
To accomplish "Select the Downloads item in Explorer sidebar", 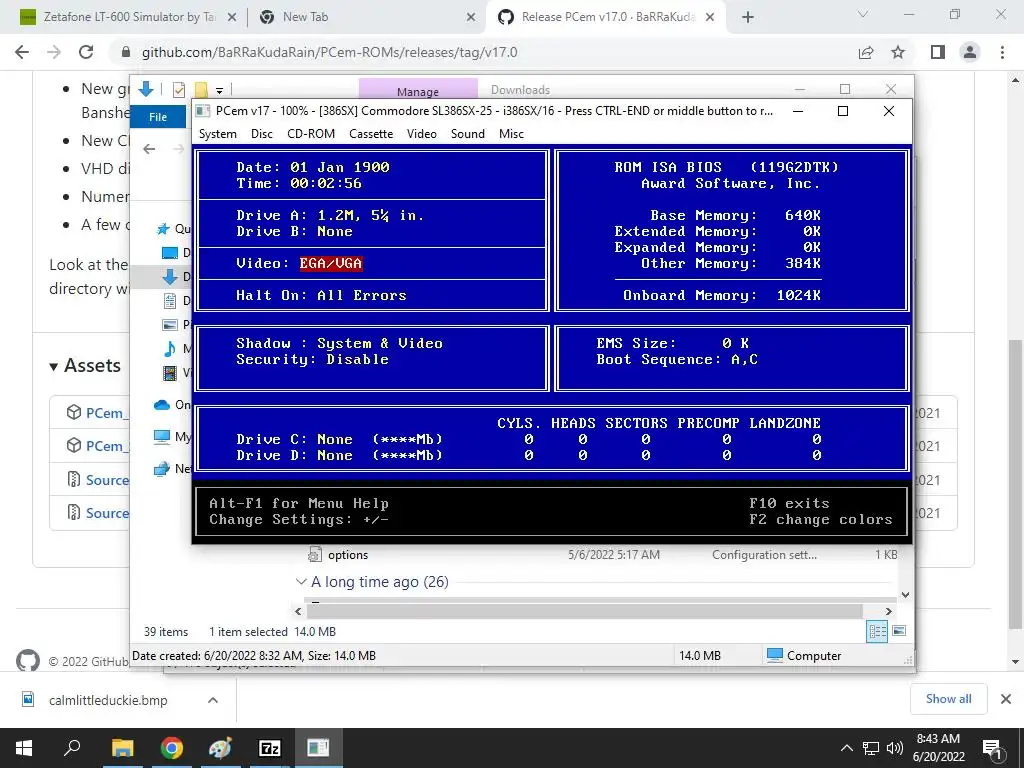I will coord(175,277).
